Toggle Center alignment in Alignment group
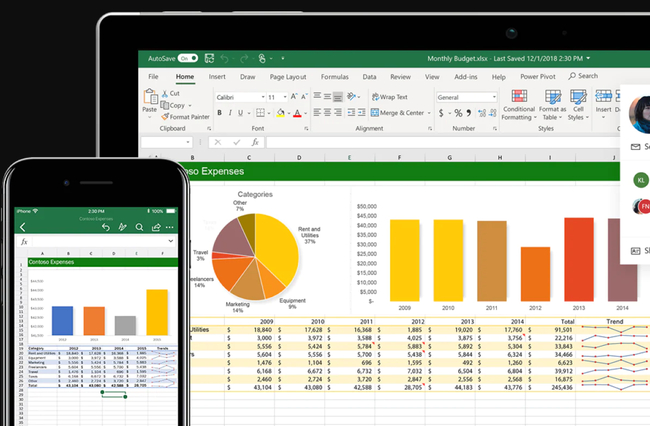 pos(327,112)
